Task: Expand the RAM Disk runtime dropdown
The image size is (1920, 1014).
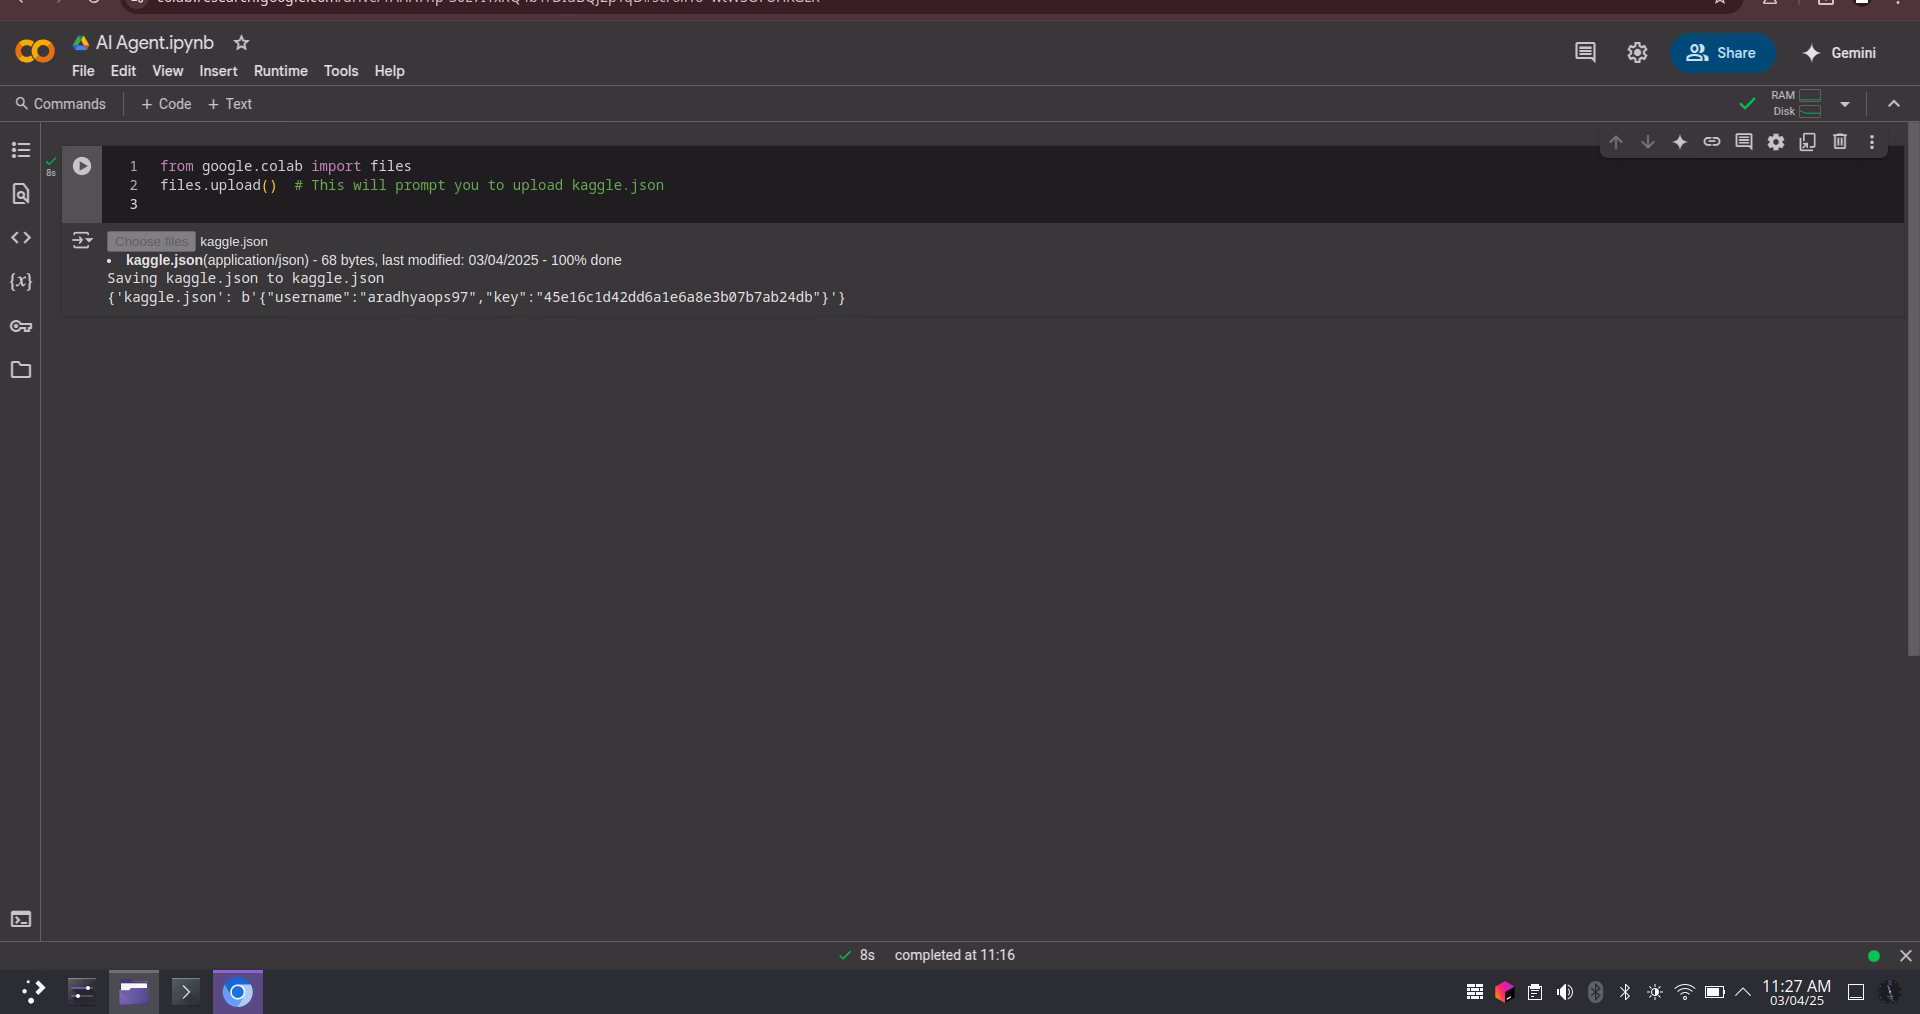Action: pos(1845,104)
